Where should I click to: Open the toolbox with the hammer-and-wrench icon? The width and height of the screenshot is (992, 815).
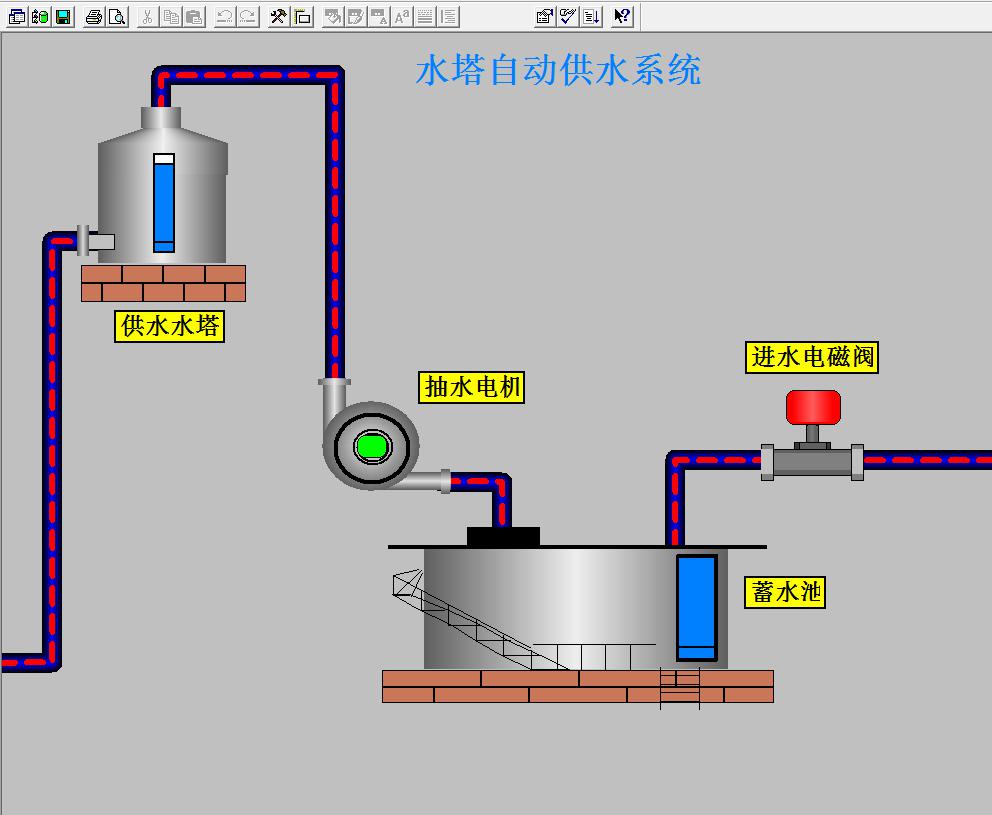(x=279, y=16)
